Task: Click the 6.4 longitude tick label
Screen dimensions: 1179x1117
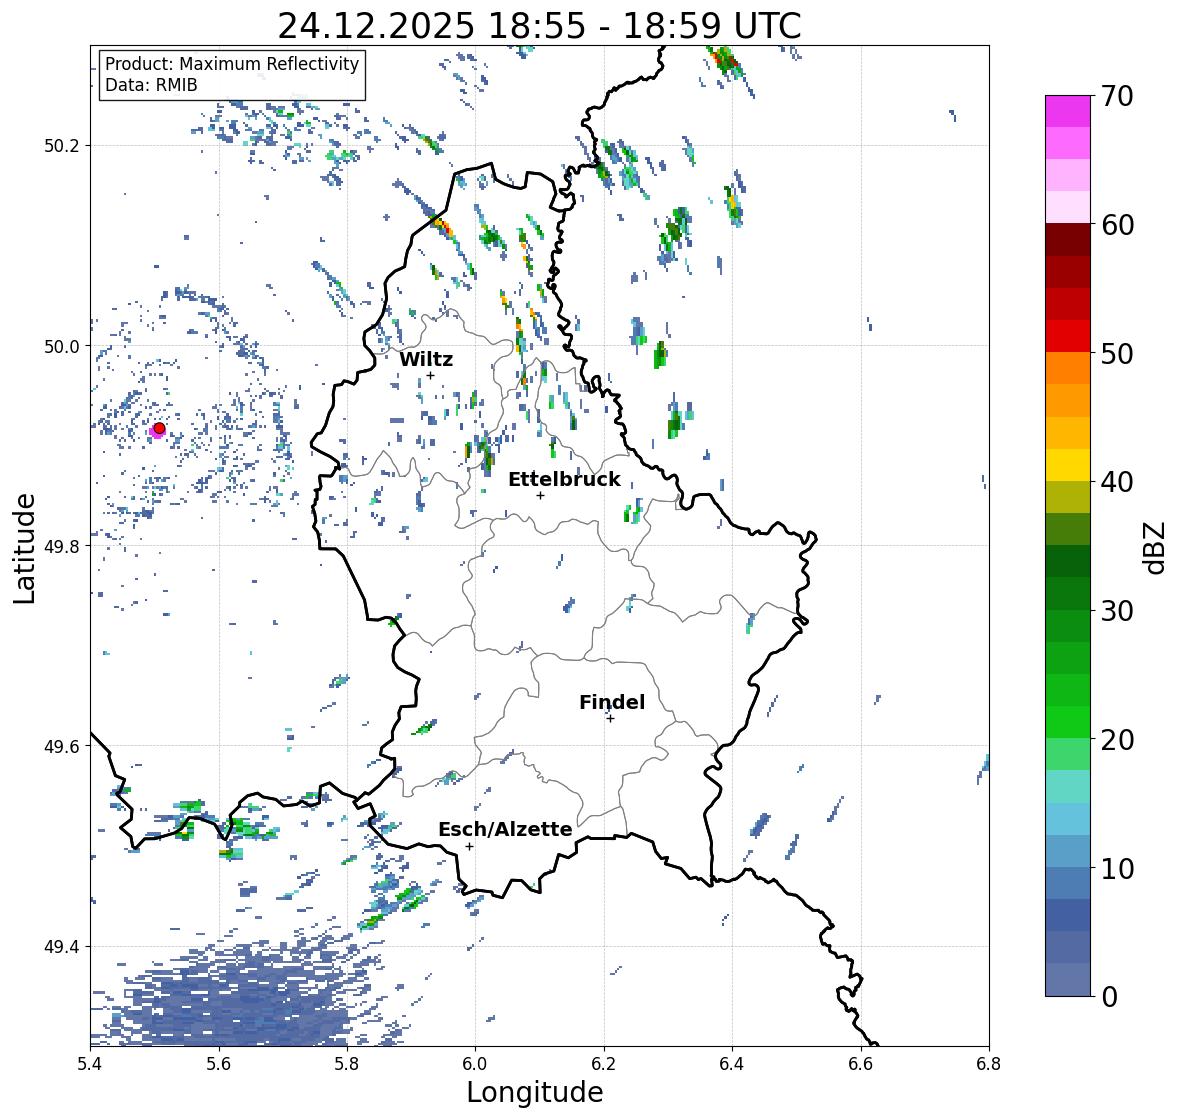Action: tap(732, 1064)
